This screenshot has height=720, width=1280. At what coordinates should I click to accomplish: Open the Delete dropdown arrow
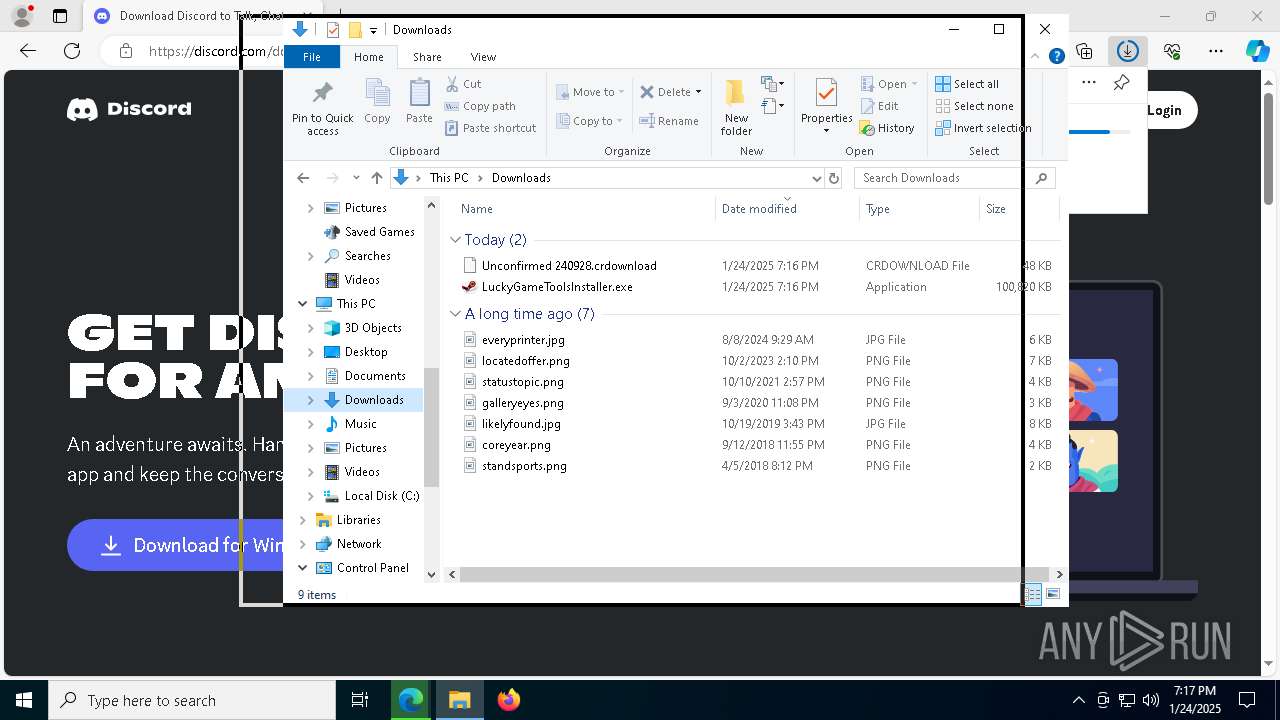pyautogui.click(x=698, y=92)
